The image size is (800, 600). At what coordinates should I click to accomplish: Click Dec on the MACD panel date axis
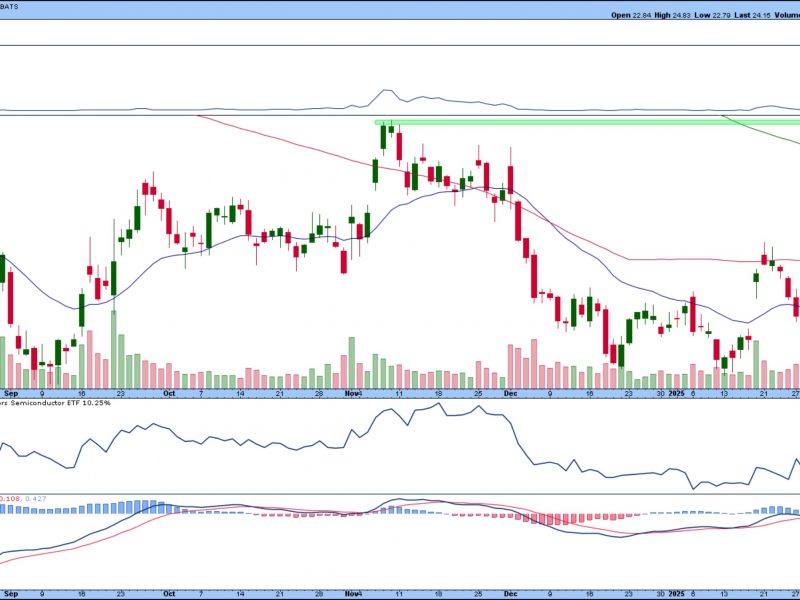(510, 594)
